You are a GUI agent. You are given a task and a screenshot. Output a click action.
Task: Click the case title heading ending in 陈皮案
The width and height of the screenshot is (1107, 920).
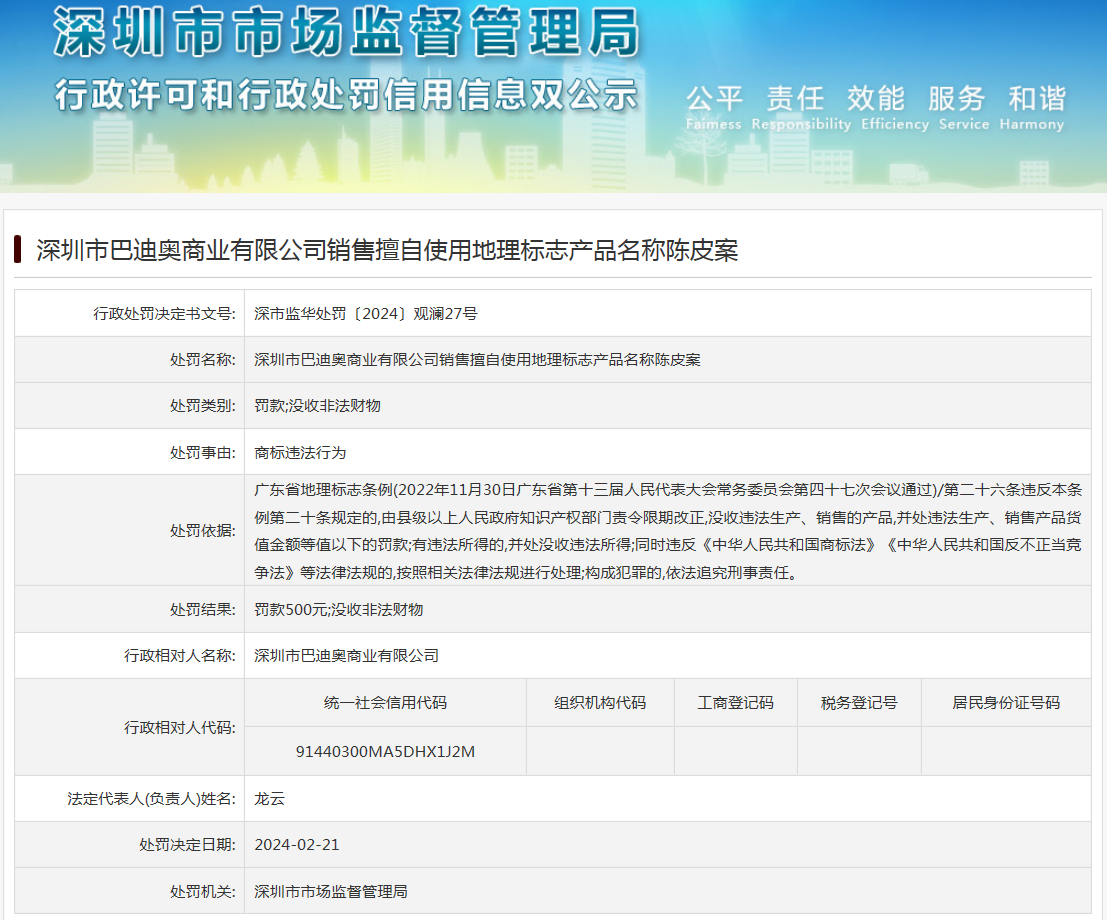(387, 250)
